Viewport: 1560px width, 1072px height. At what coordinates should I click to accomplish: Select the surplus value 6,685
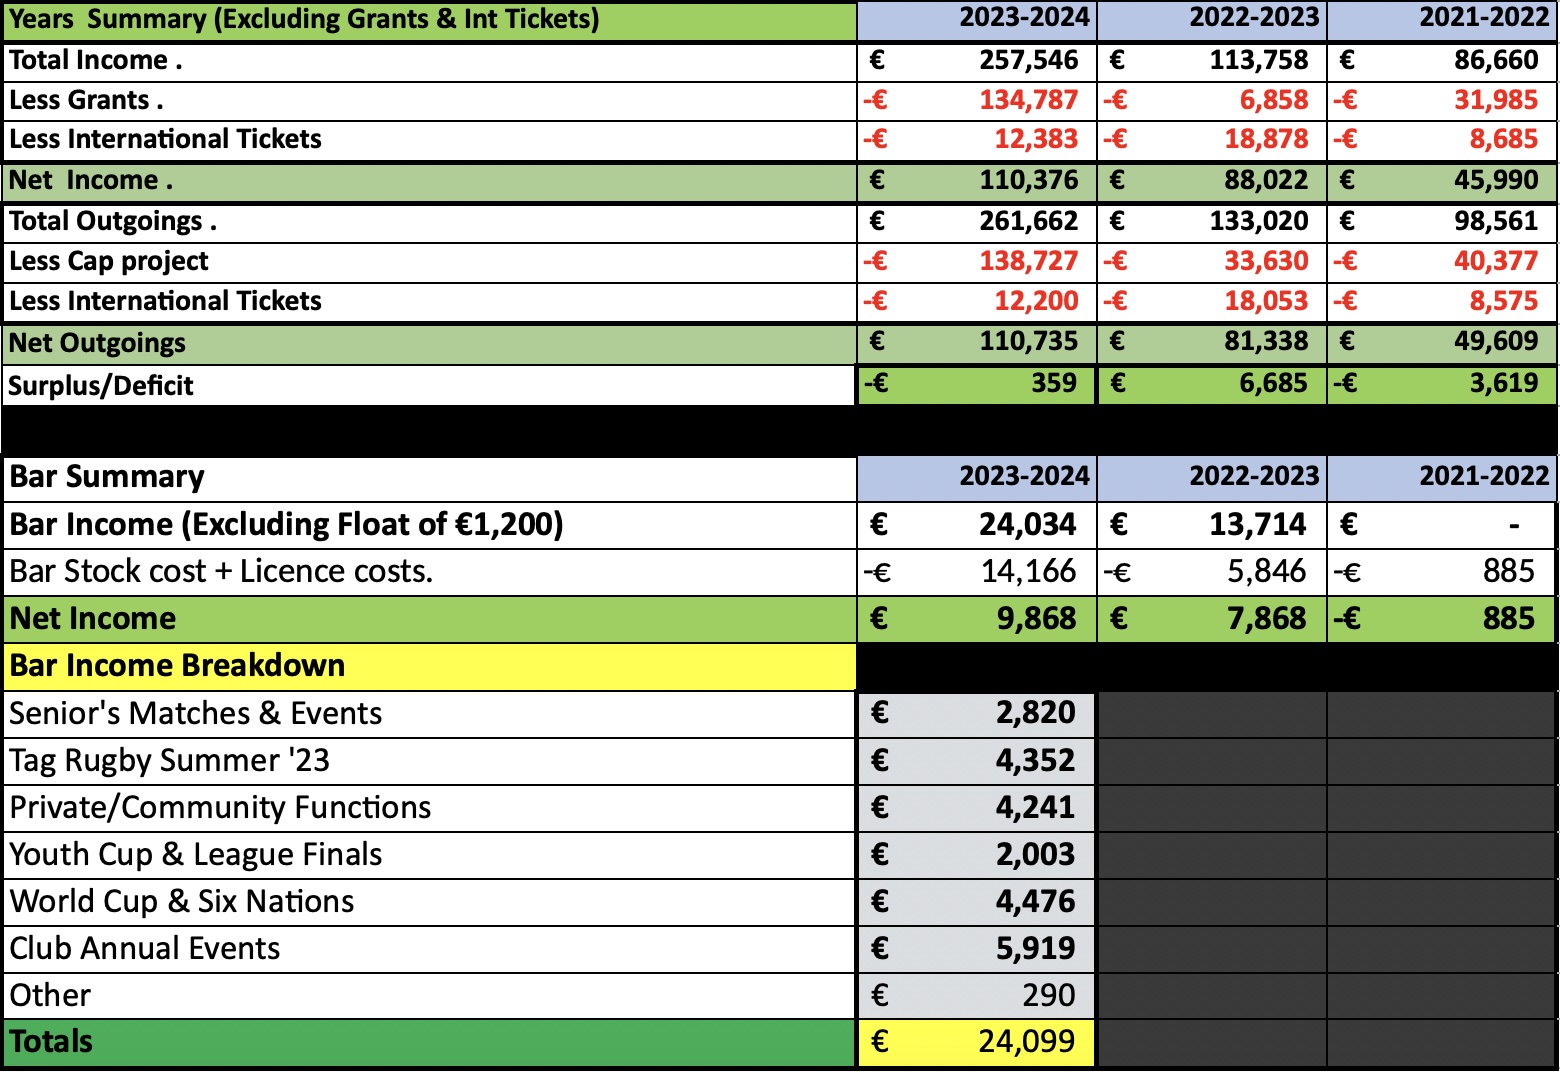coord(1274,383)
